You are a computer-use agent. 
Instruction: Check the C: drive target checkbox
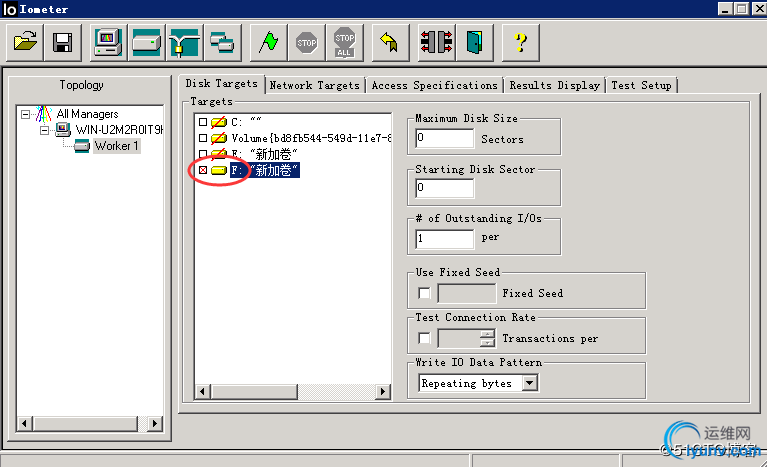[x=203, y=122]
